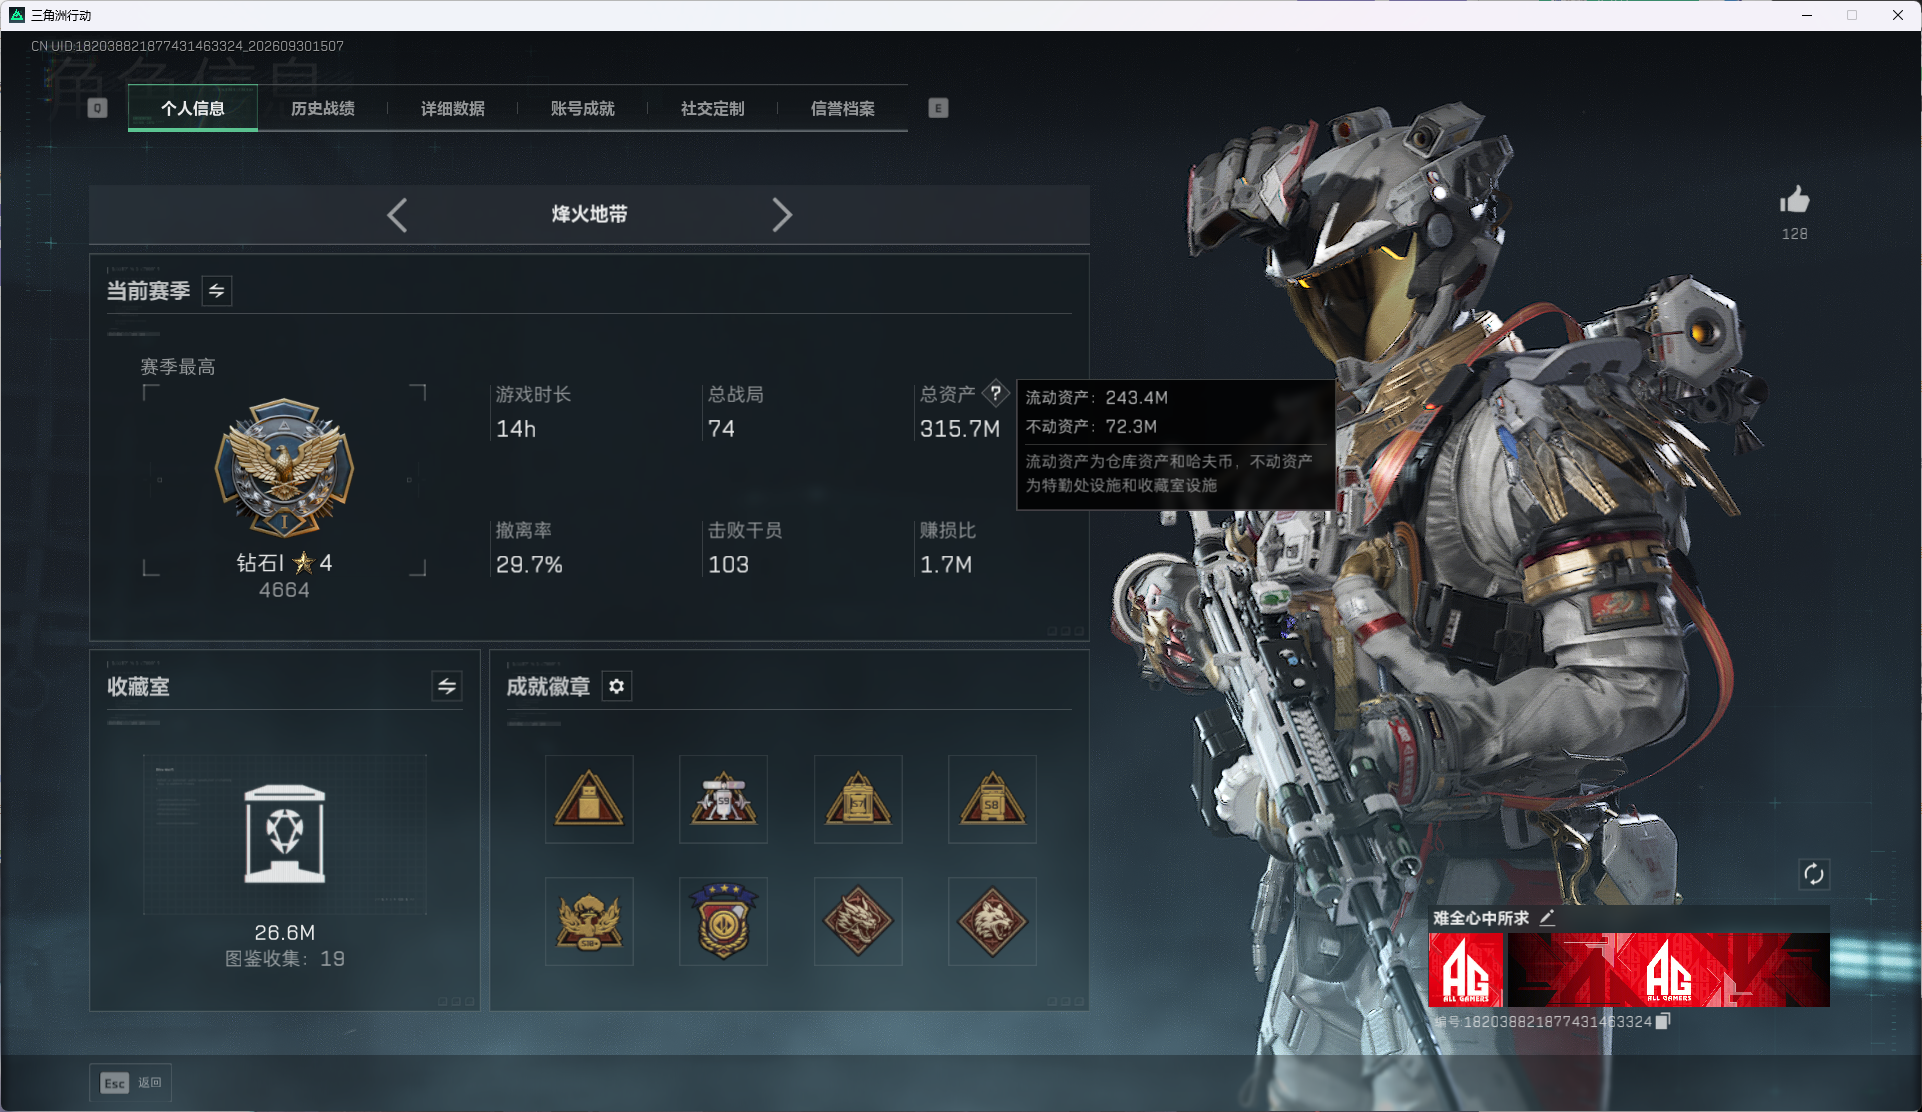Viewport: 1922px width, 1112px height.
Task: Click the 29.7% 撤离率 value
Action: click(x=529, y=565)
